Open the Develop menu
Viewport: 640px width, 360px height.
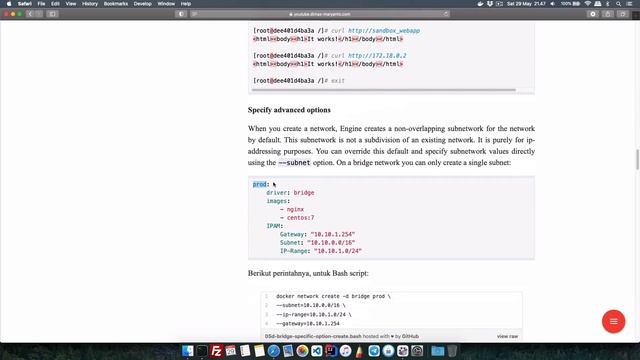(142, 4)
